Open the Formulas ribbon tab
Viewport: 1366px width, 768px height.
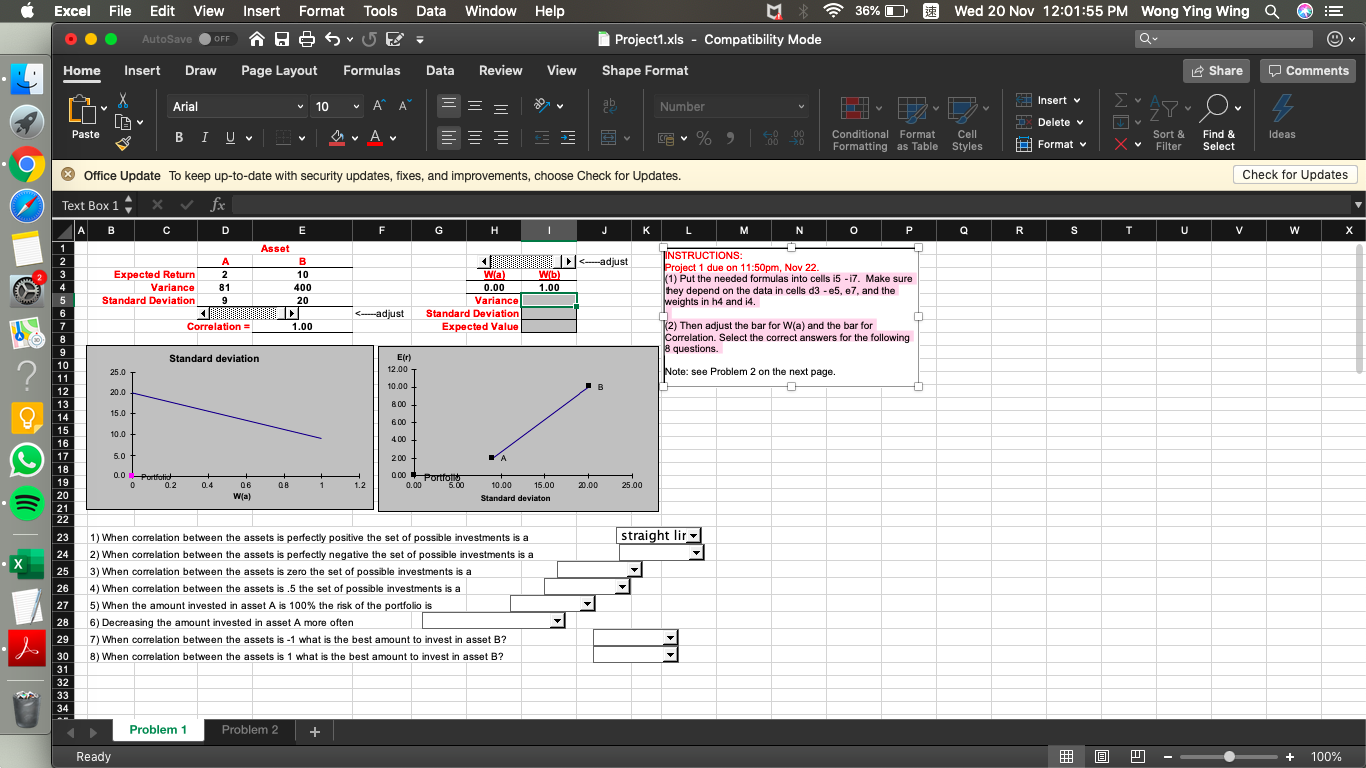tap(371, 71)
